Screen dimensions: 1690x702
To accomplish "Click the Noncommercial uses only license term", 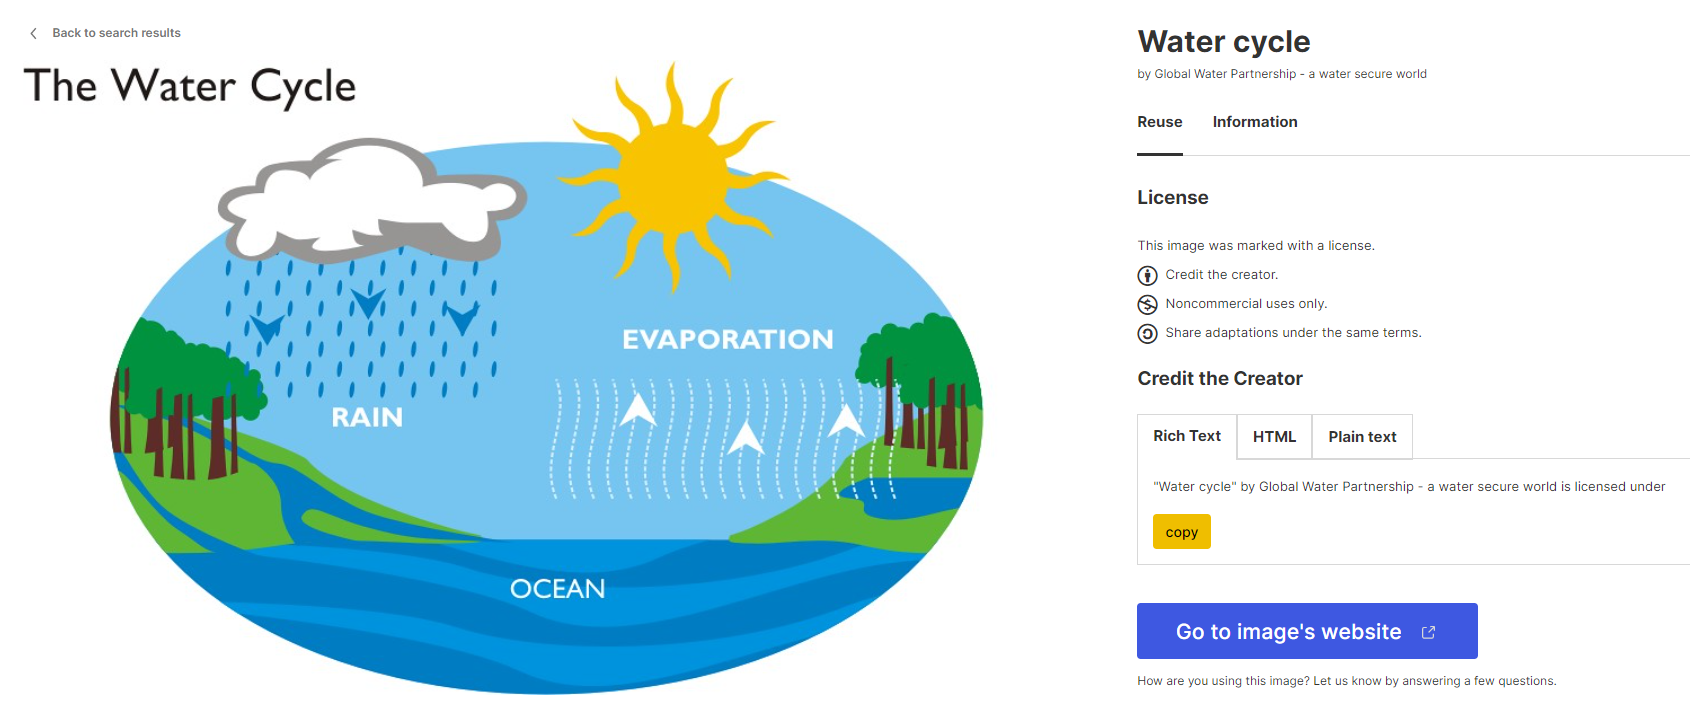I will coord(1245,303).
